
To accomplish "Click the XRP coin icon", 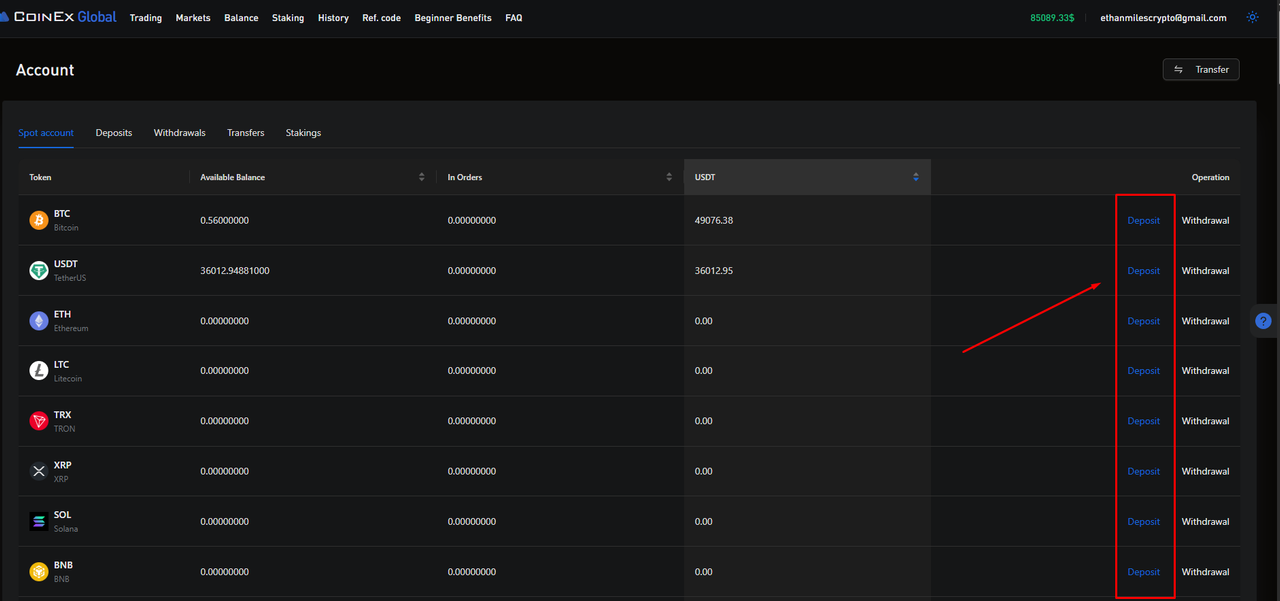I will (39, 471).
